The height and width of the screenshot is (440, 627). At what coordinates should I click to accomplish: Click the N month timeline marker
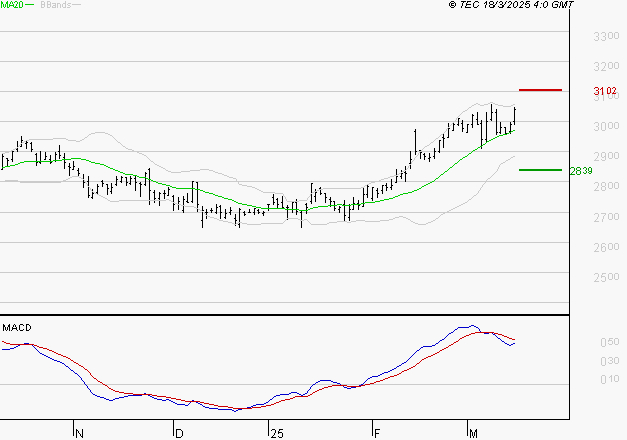pyautogui.click(x=79, y=433)
